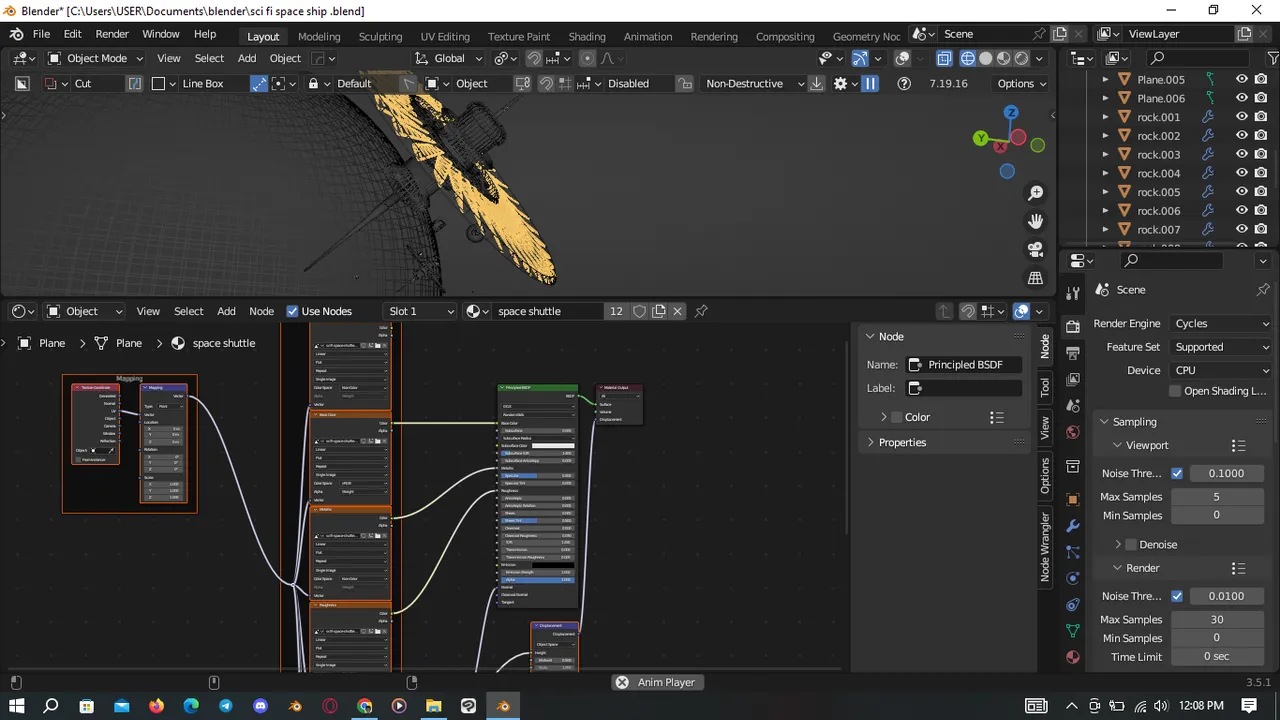The height and width of the screenshot is (720, 1280).
Task: Open the Node Wrangler sidebar tab
Action: click(1045, 547)
